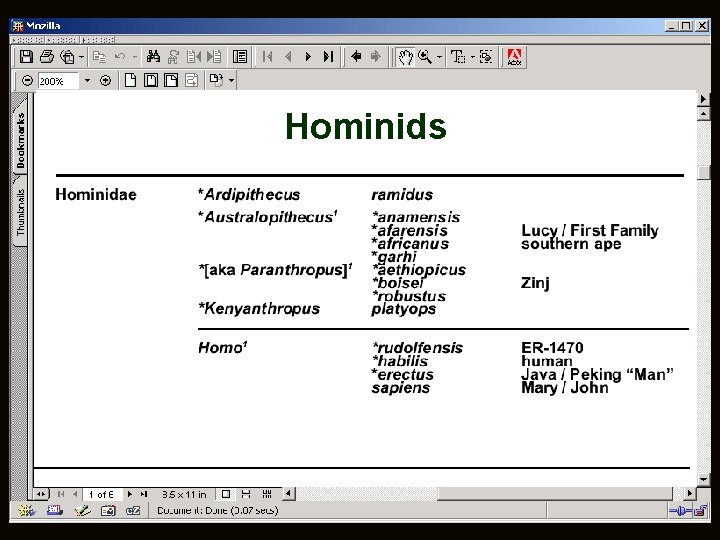Viewport: 720px width, 540px height.
Task: Click the Print icon in the toolbar
Action: pos(46,56)
